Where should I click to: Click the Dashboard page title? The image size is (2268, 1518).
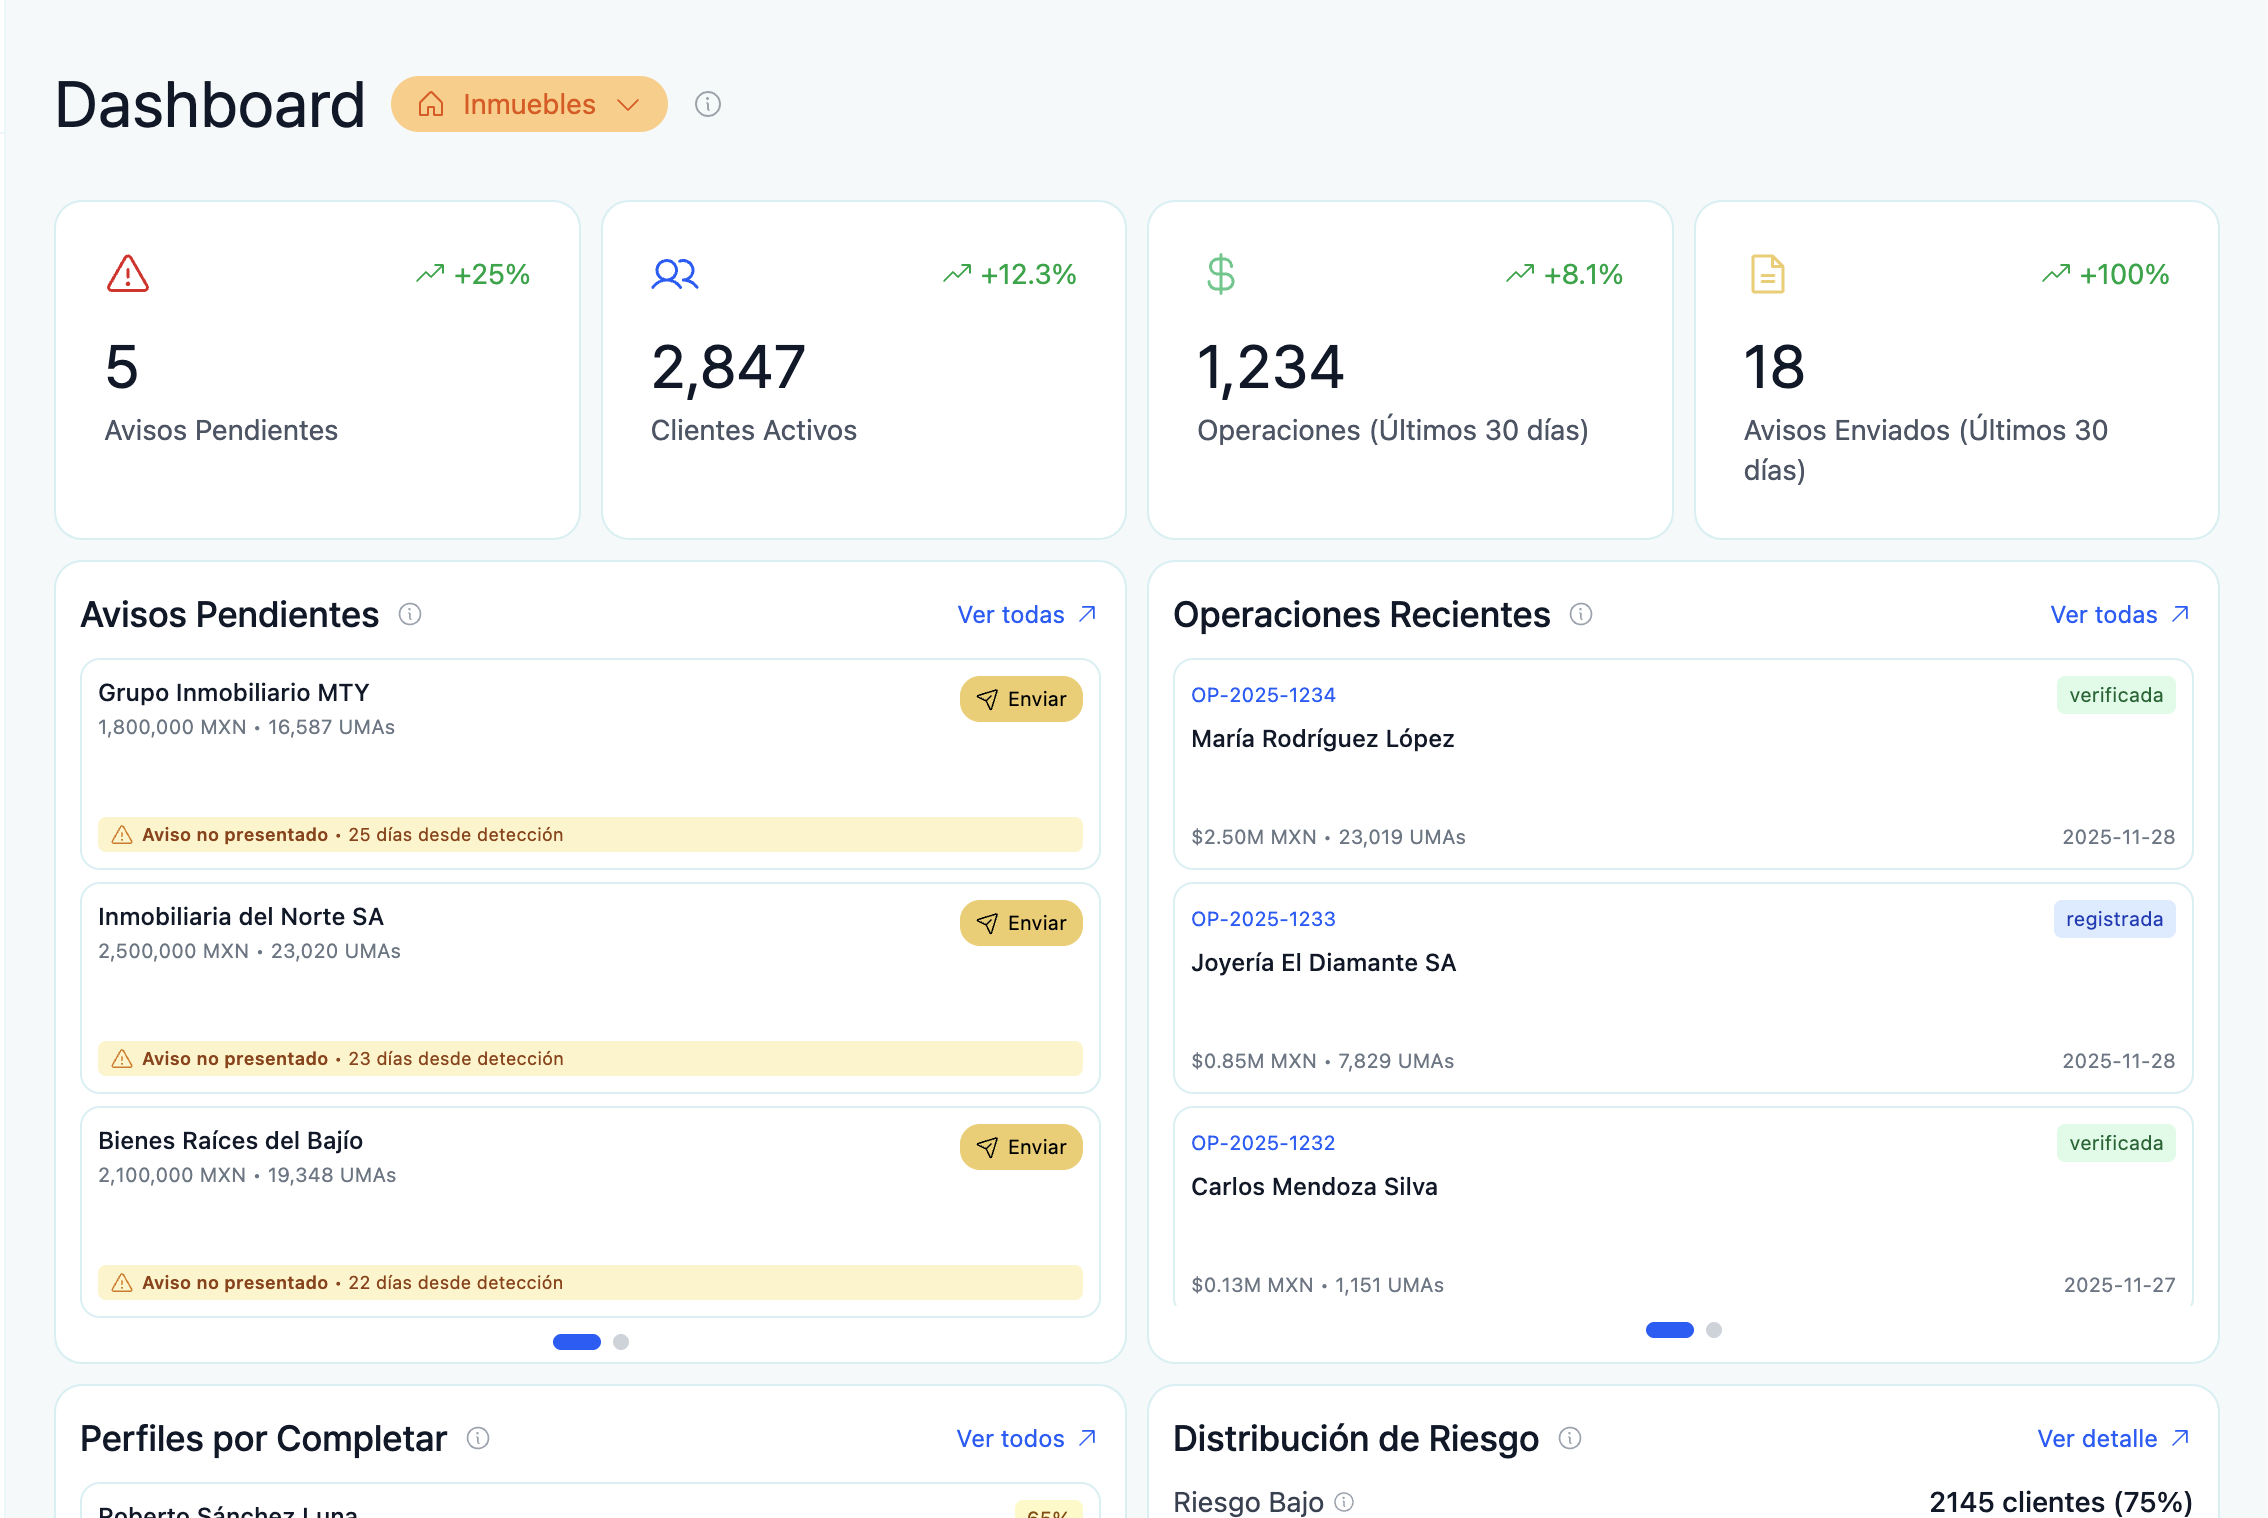click(210, 104)
